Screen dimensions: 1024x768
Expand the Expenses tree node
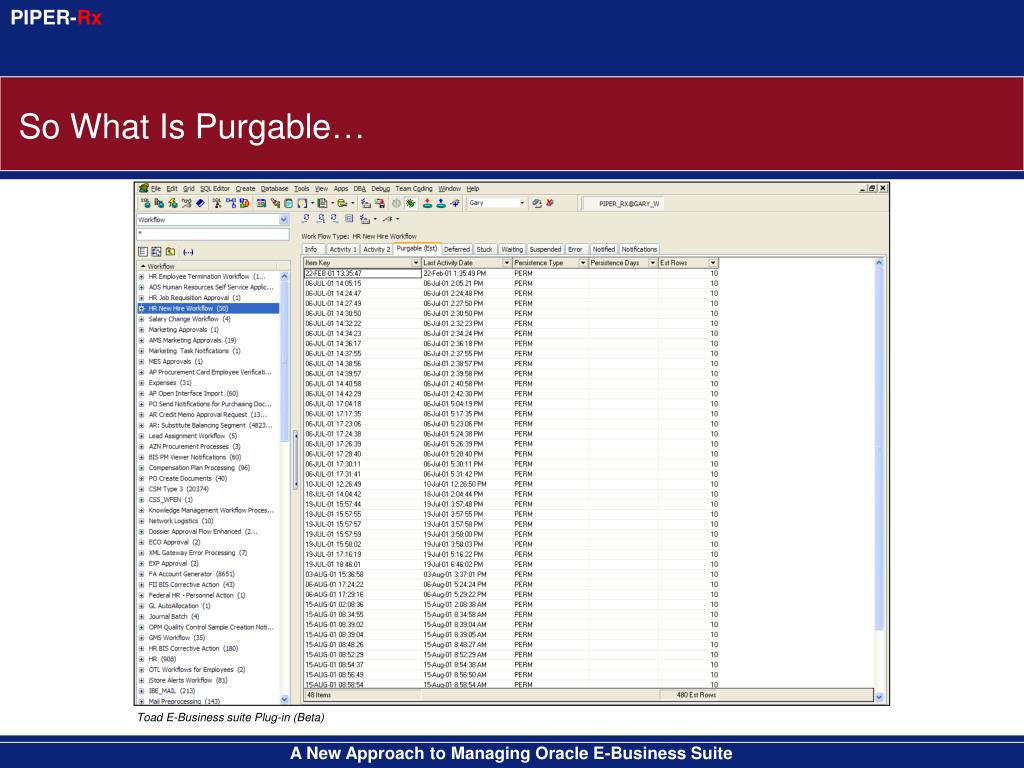[x=142, y=383]
